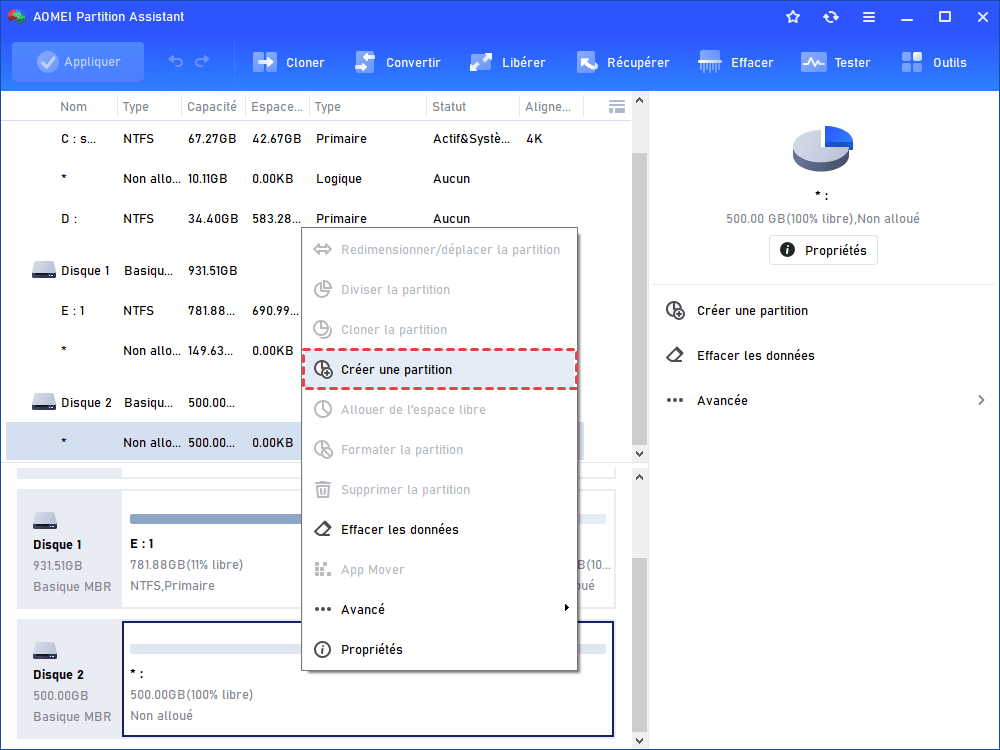Expand the Avancé submenu in context menu
The image size is (1000, 750).
click(440, 609)
